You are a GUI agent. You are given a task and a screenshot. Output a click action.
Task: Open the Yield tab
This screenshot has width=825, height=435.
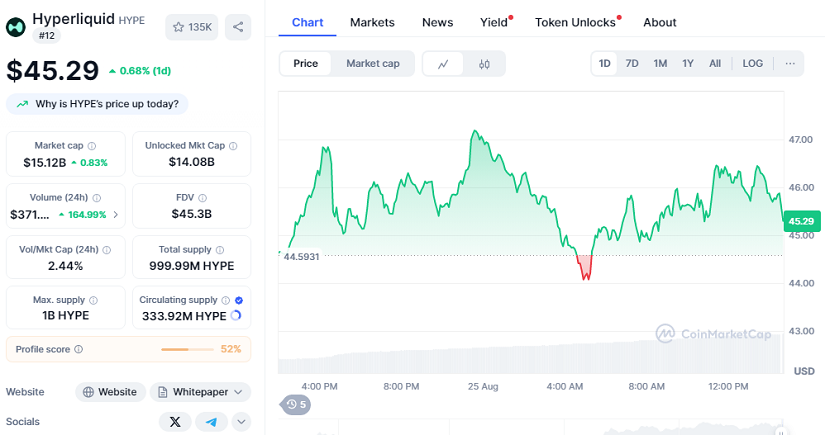coord(495,23)
